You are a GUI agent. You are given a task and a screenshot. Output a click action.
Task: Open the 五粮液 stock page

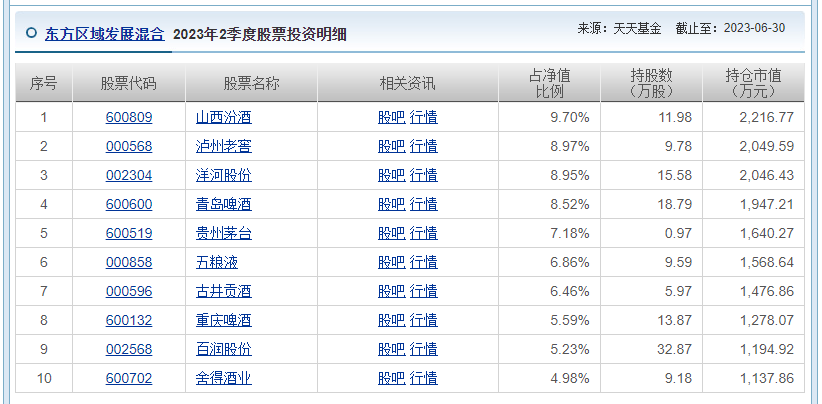tap(217, 262)
